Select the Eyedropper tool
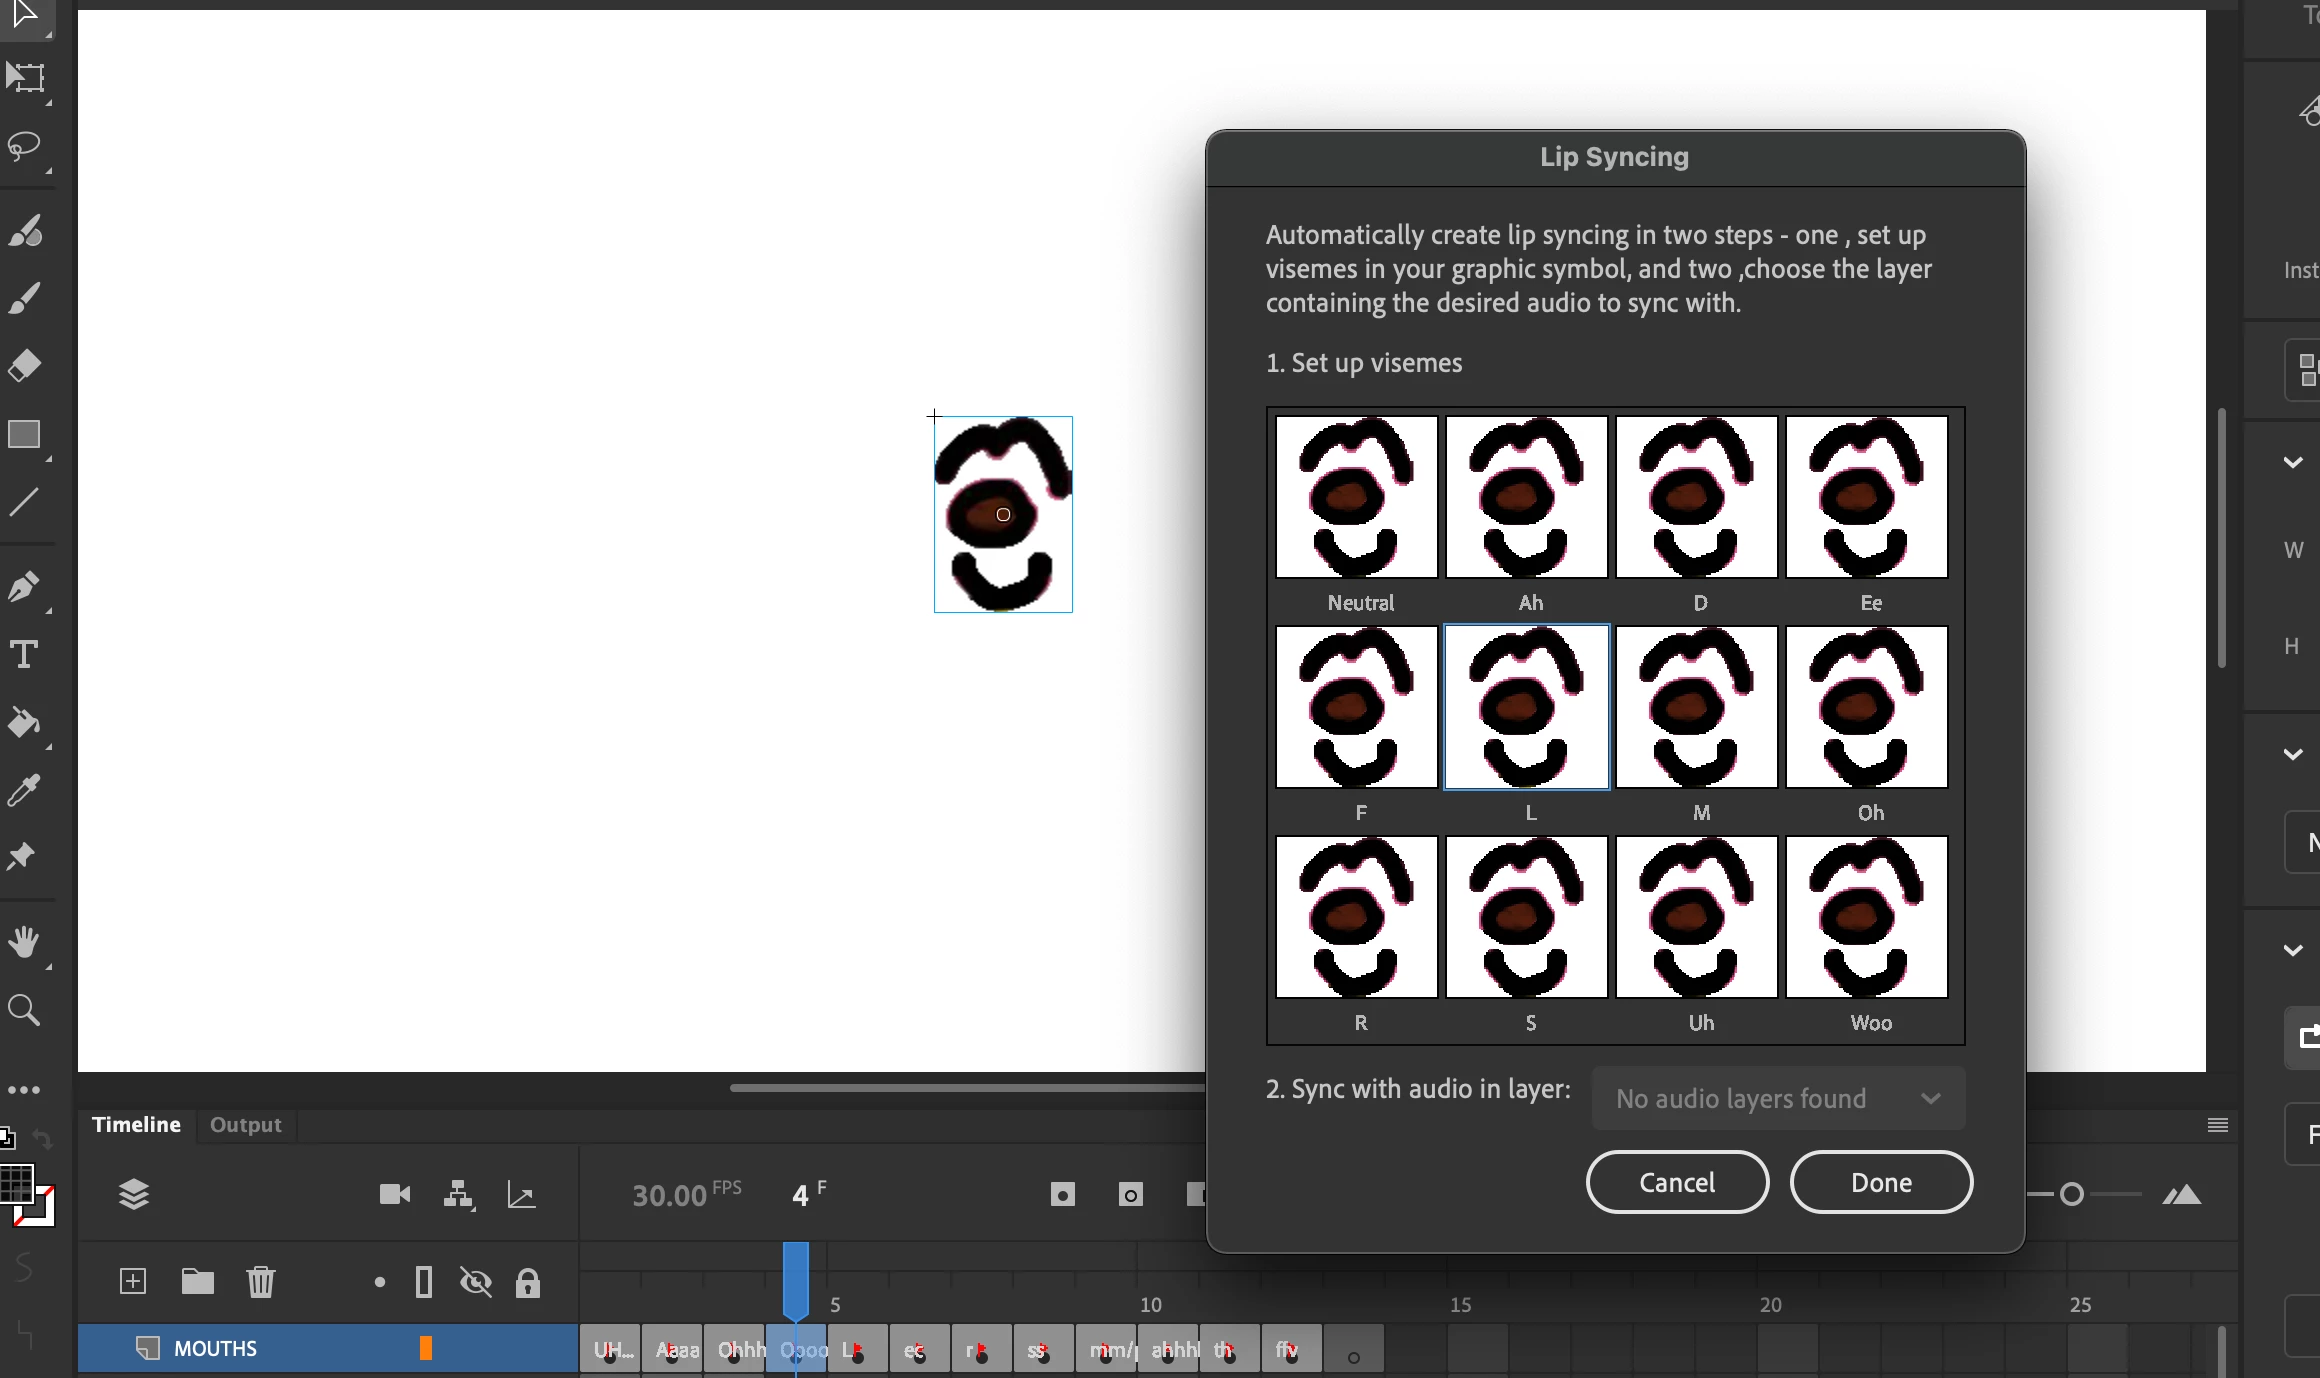2320x1378 pixels. tap(24, 790)
